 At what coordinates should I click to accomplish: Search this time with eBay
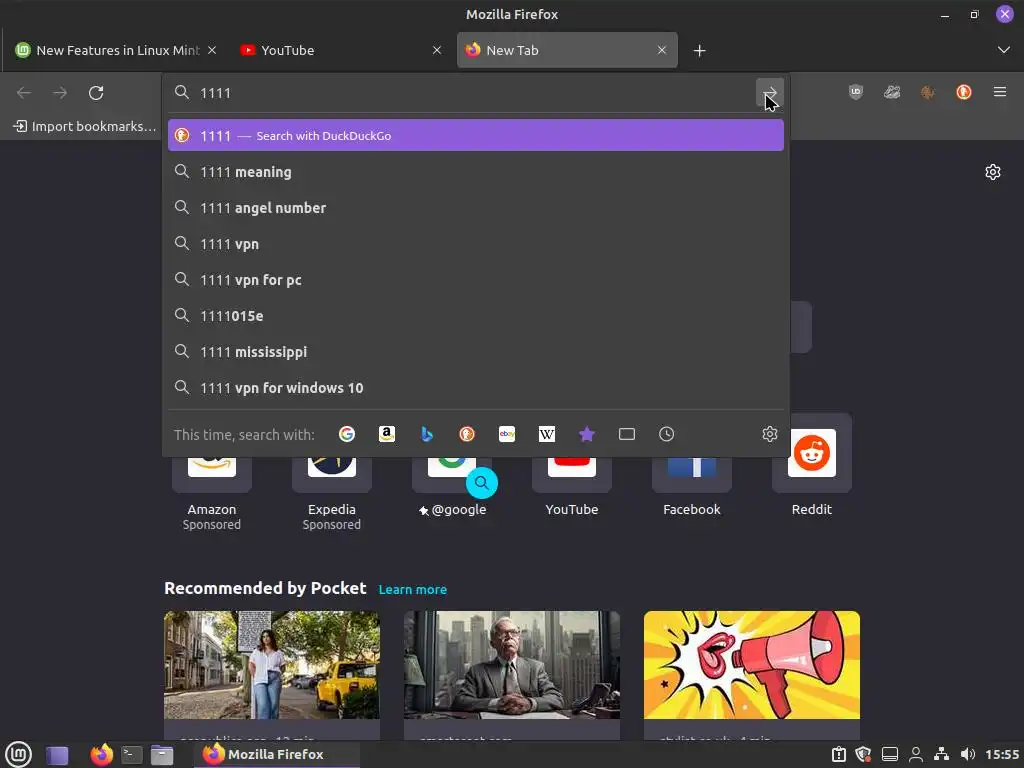pyautogui.click(x=507, y=434)
